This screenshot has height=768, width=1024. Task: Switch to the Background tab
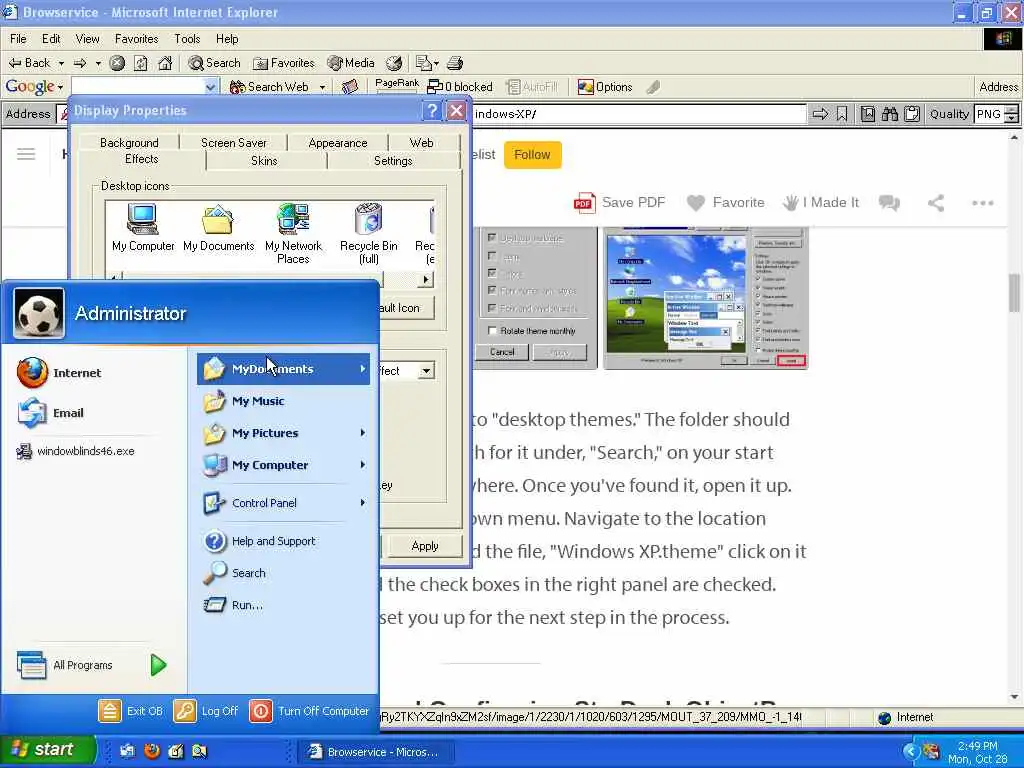point(129,142)
